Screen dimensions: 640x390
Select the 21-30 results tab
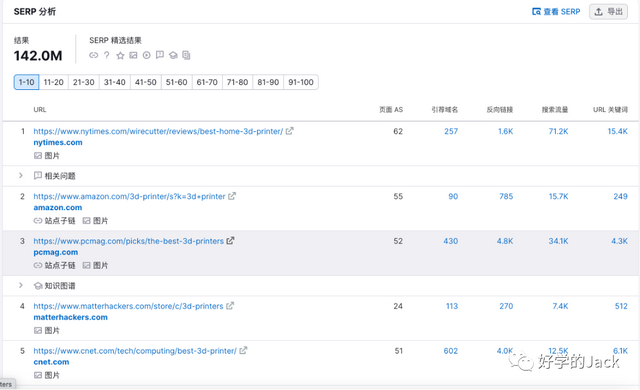[x=84, y=82]
